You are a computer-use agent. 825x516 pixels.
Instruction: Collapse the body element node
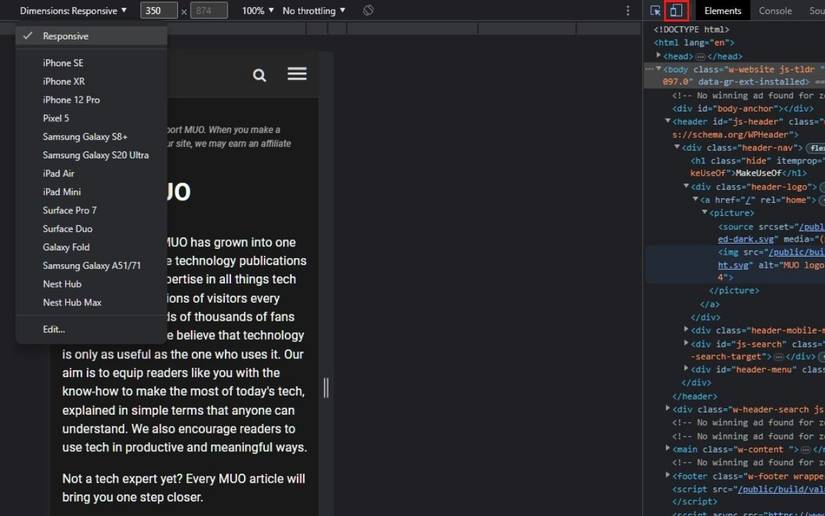[658, 68]
